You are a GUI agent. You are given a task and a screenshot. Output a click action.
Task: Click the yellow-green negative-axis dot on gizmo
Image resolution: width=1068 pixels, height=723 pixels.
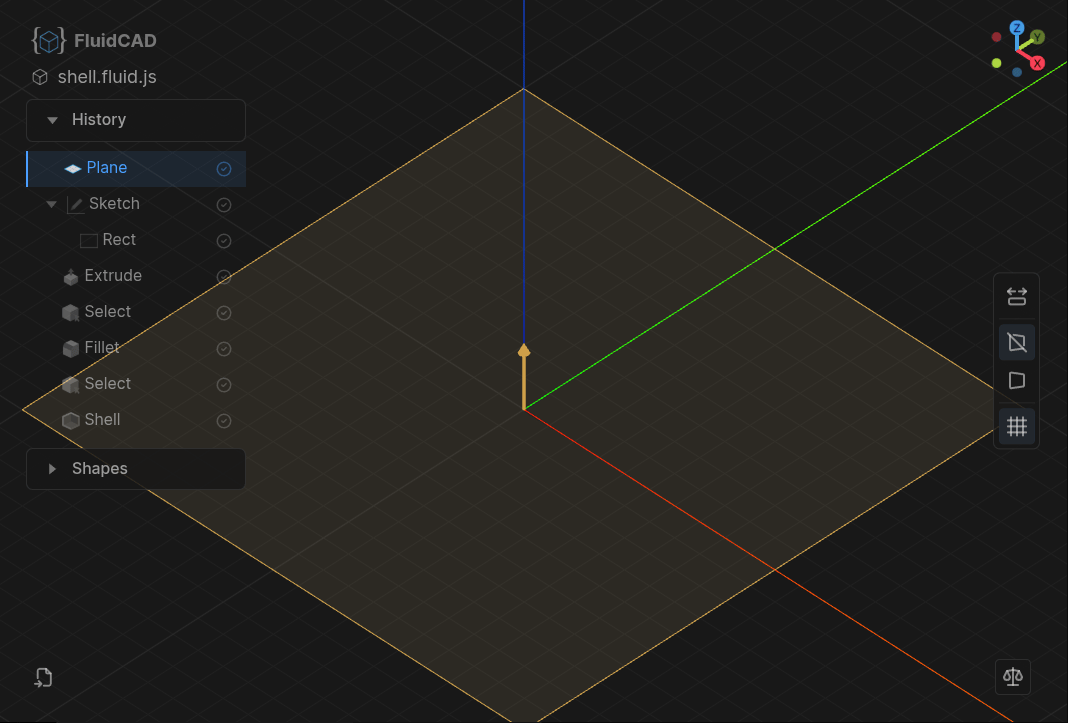[996, 63]
